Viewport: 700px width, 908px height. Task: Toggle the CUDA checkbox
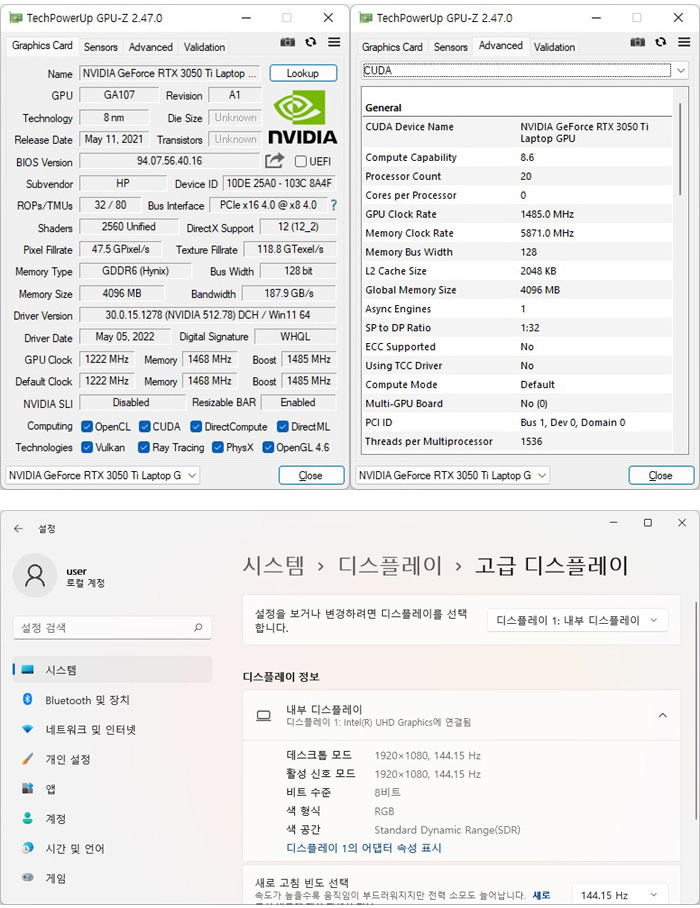pyautogui.click(x=145, y=427)
